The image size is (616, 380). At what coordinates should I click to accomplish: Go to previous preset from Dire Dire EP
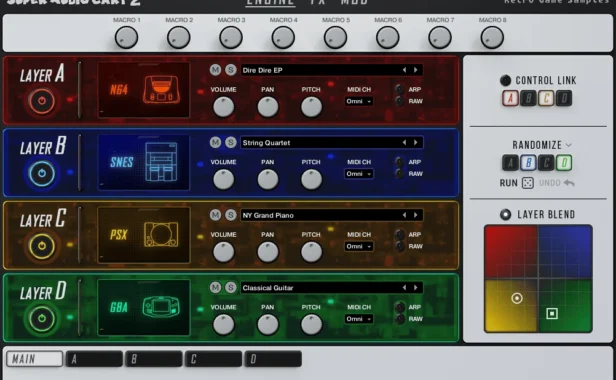404,70
